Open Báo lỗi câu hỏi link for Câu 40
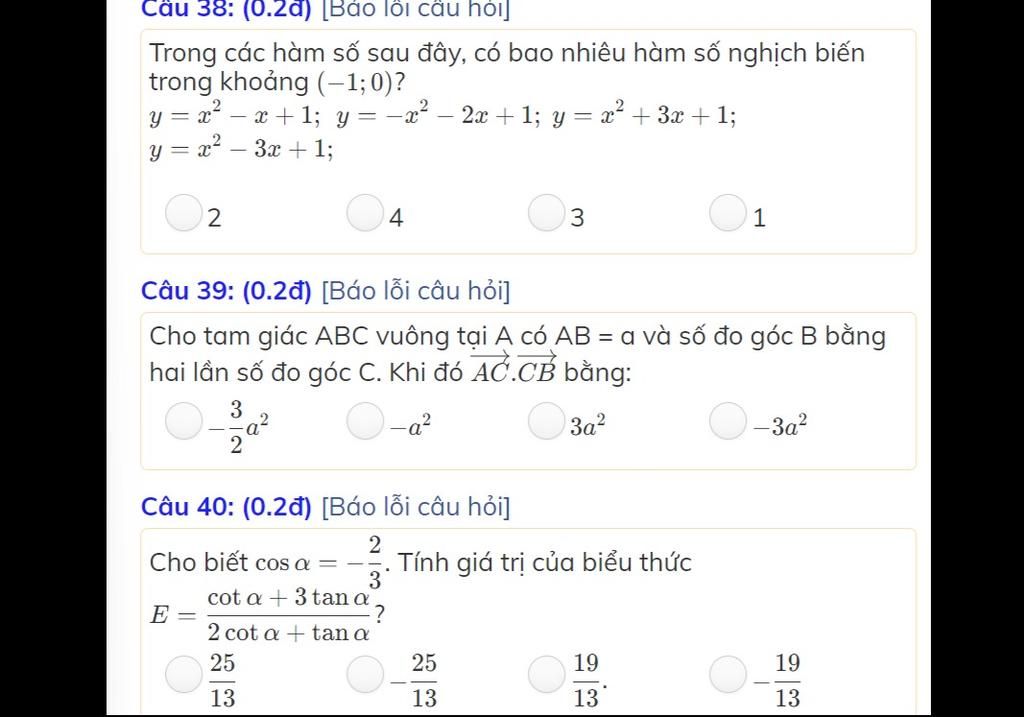1024x717 pixels. (416, 507)
